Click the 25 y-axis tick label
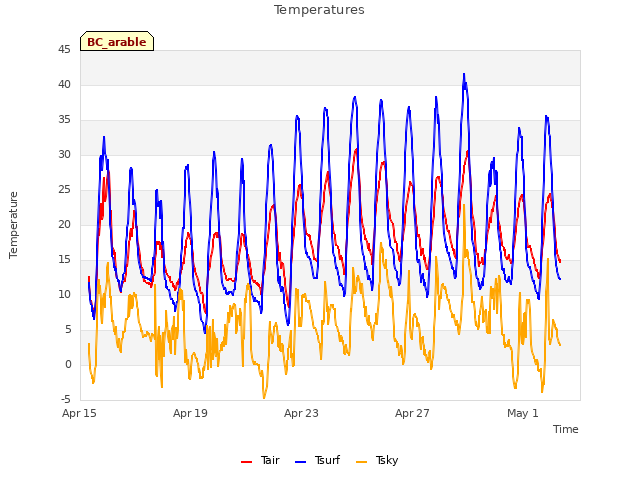640x480 pixels. (64, 190)
